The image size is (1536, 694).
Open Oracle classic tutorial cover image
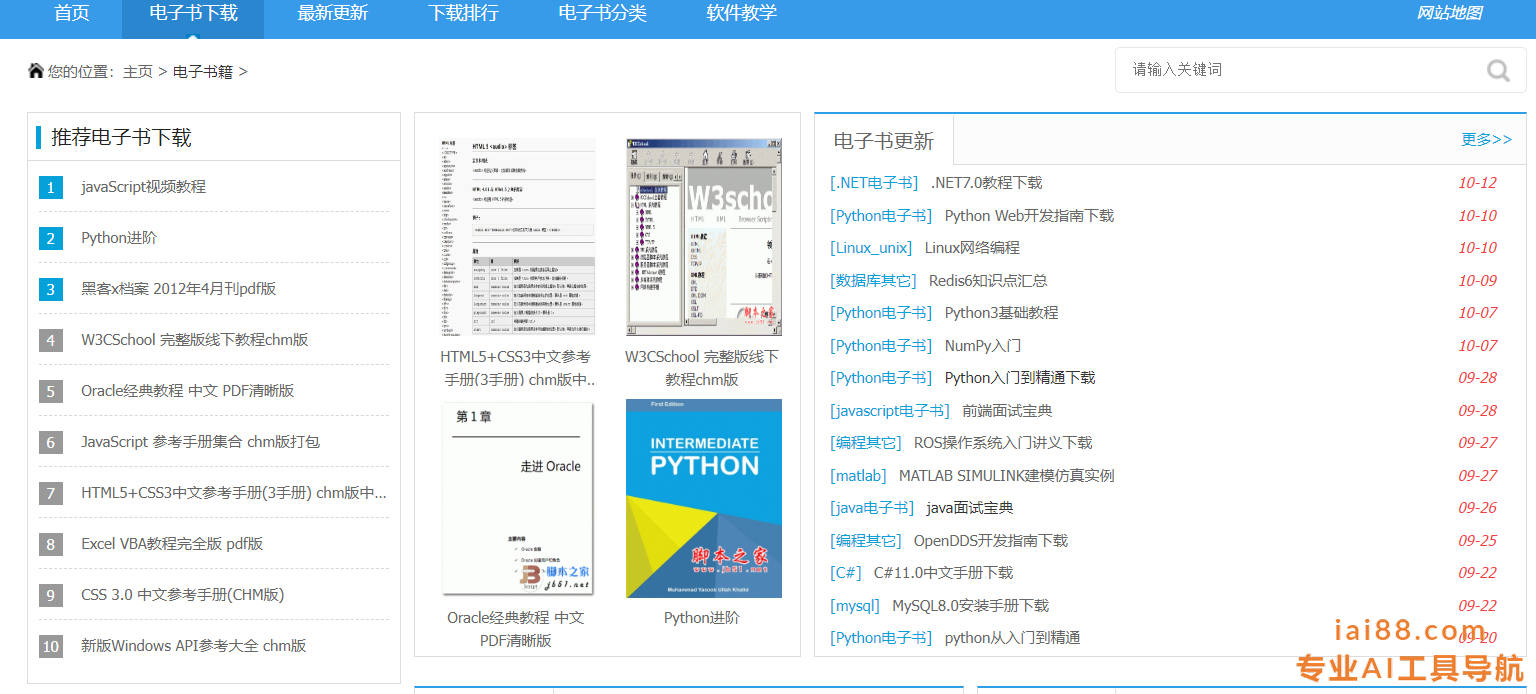(x=518, y=498)
